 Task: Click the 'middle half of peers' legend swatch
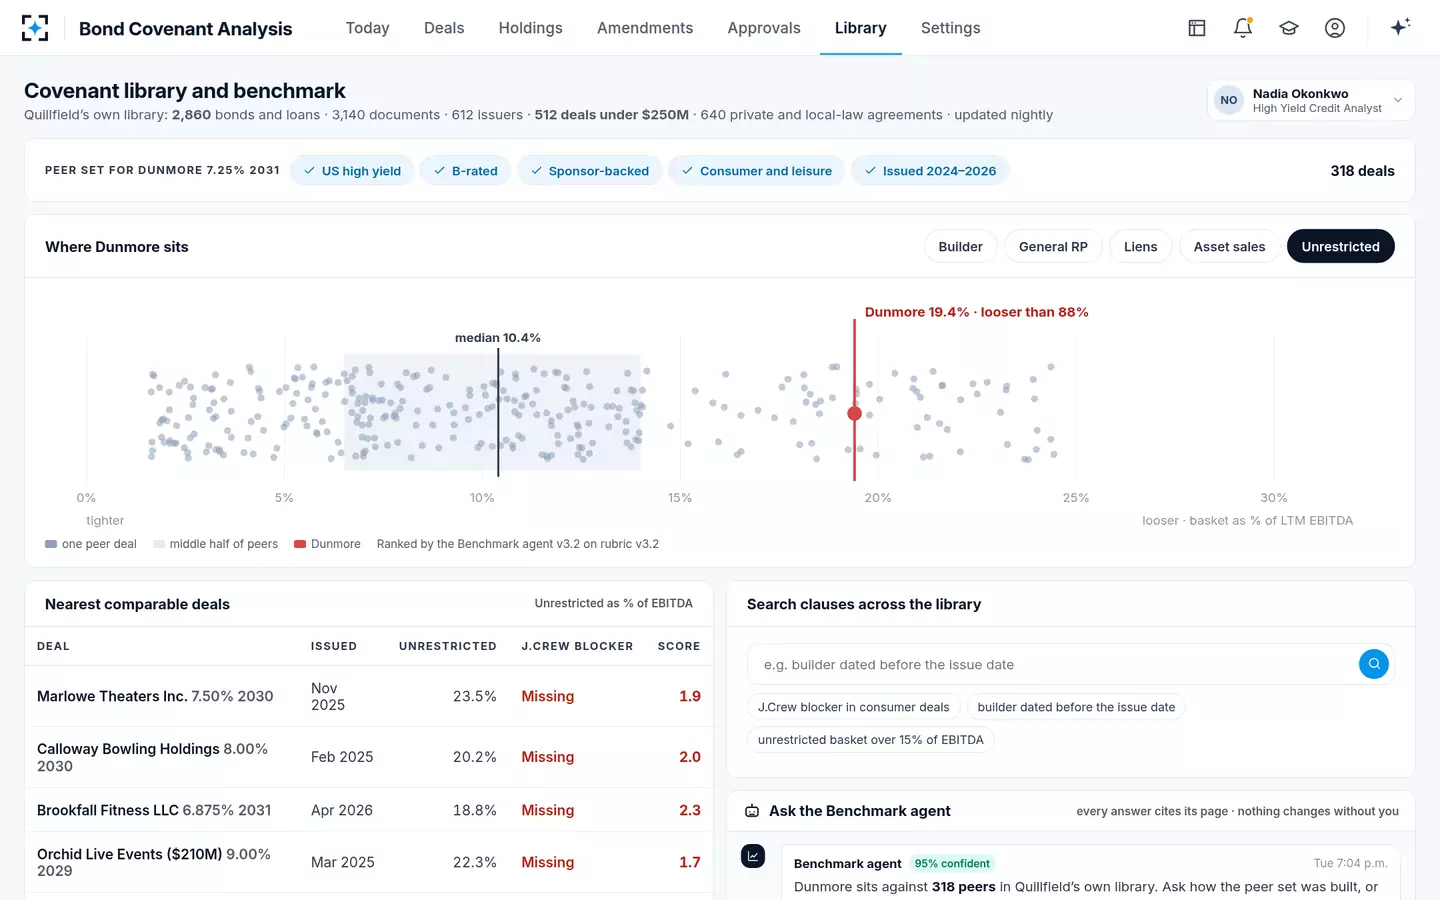(159, 544)
